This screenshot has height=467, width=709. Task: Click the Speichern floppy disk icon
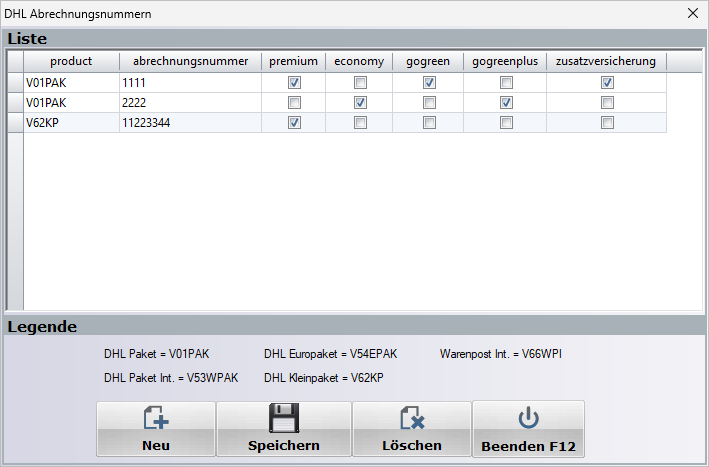(283, 419)
